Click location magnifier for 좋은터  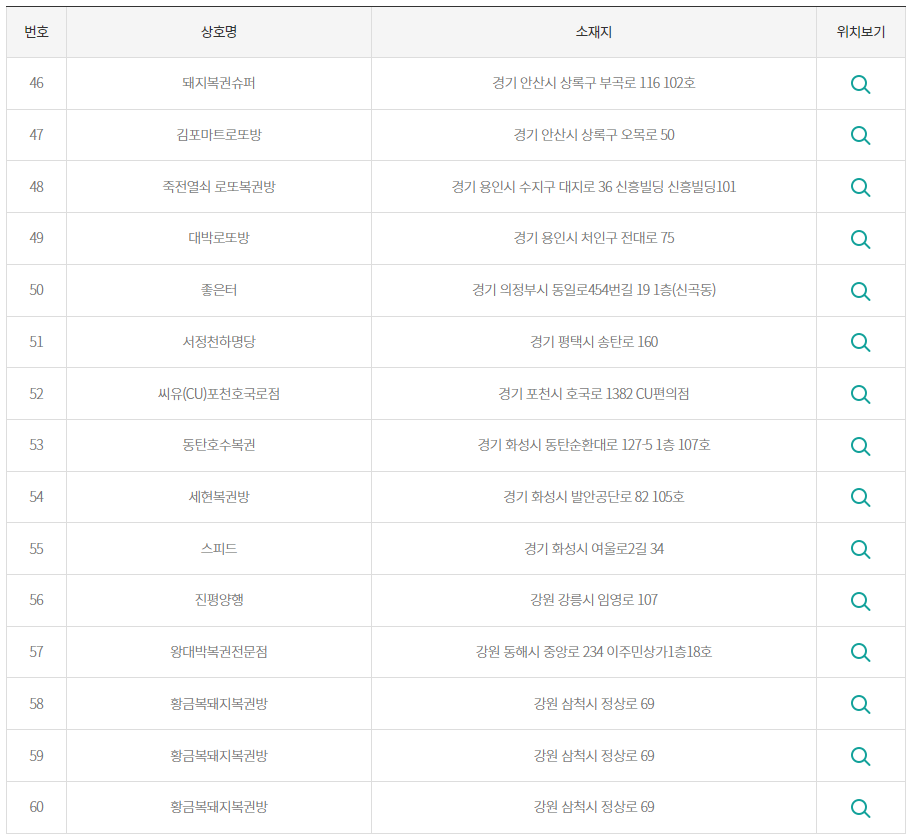(x=860, y=291)
